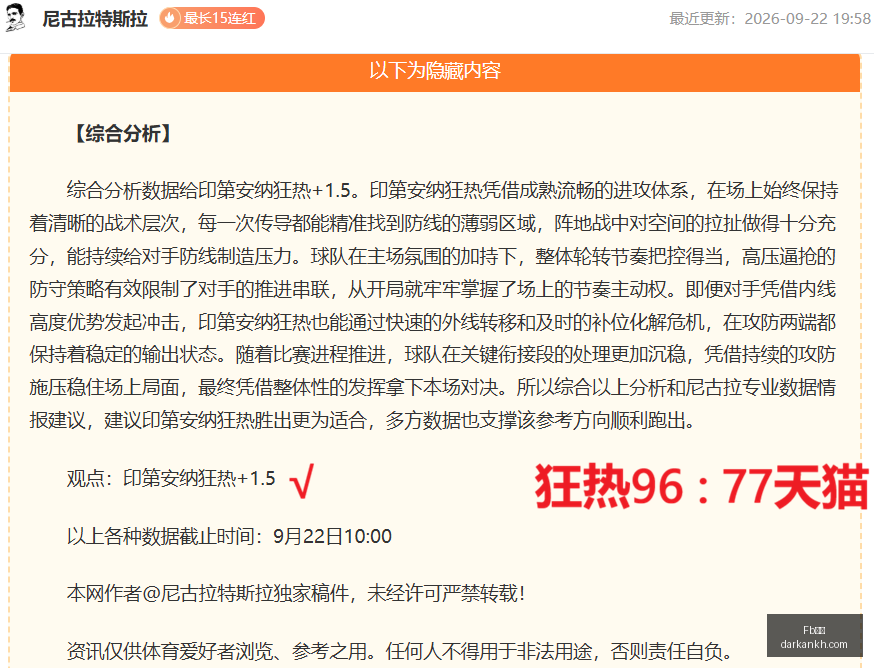Select the orange 以下为隐藏内容 banner
The width and height of the screenshot is (874, 668).
tap(435, 71)
